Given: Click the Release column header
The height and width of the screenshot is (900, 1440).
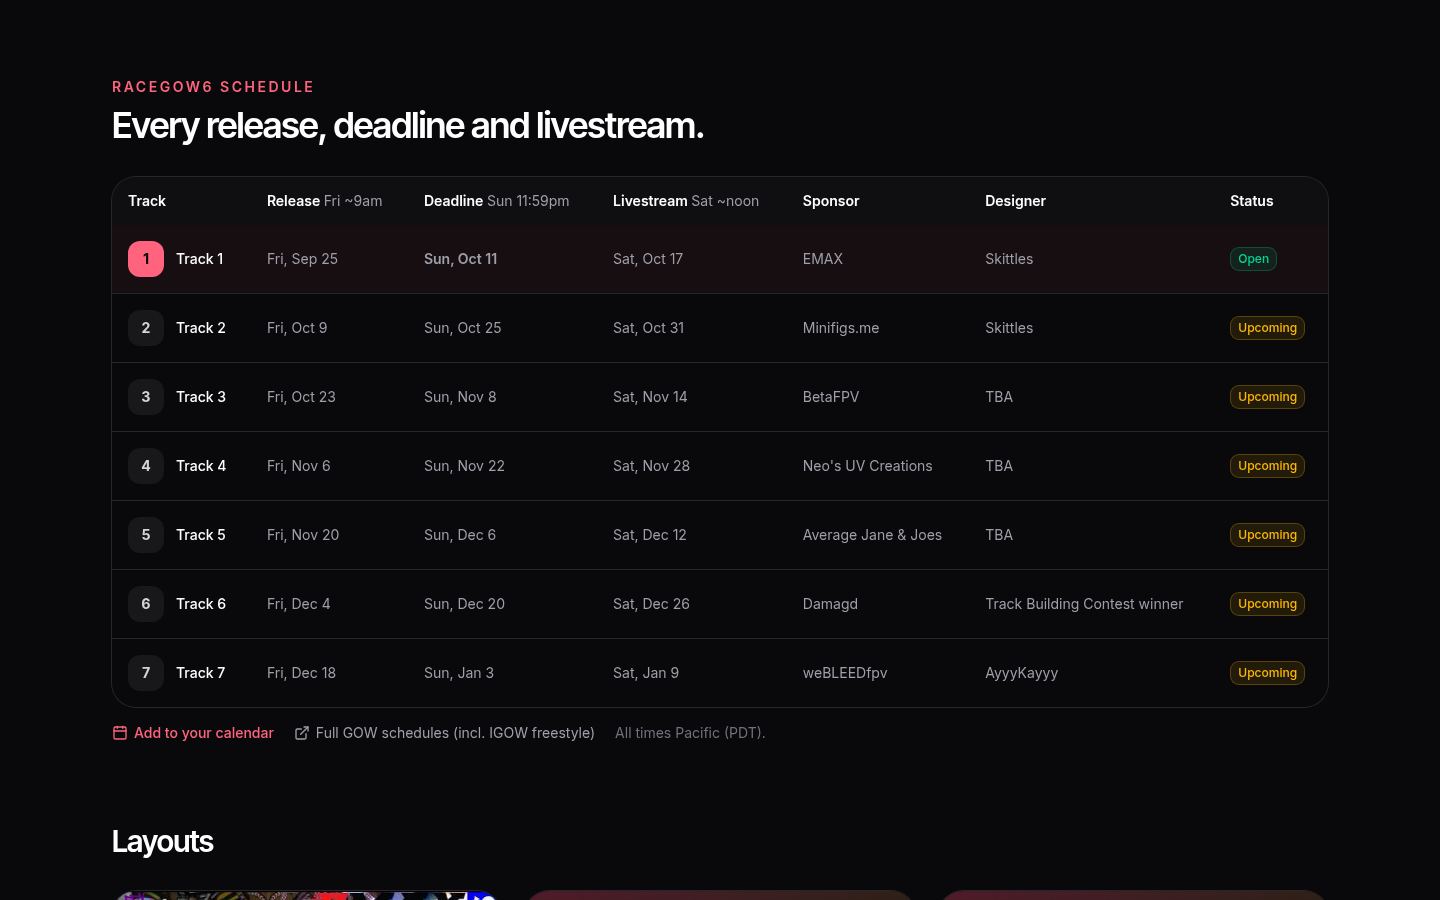Looking at the screenshot, I should point(324,201).
